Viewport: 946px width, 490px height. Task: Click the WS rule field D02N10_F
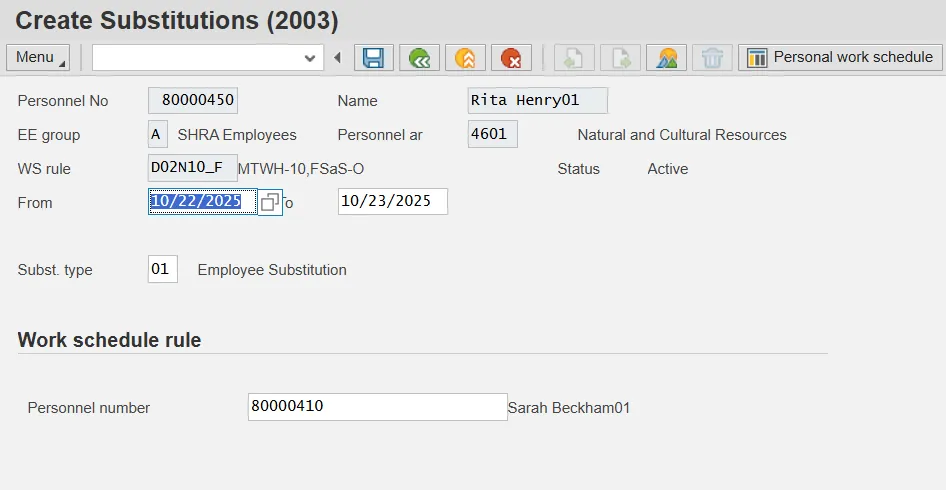(192, 168)
